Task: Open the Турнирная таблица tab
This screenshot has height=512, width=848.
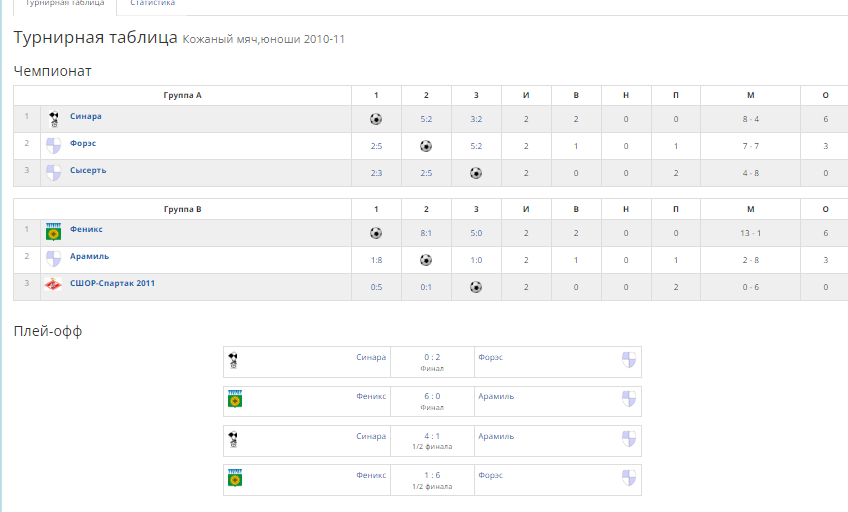Action: click(65, 4)
